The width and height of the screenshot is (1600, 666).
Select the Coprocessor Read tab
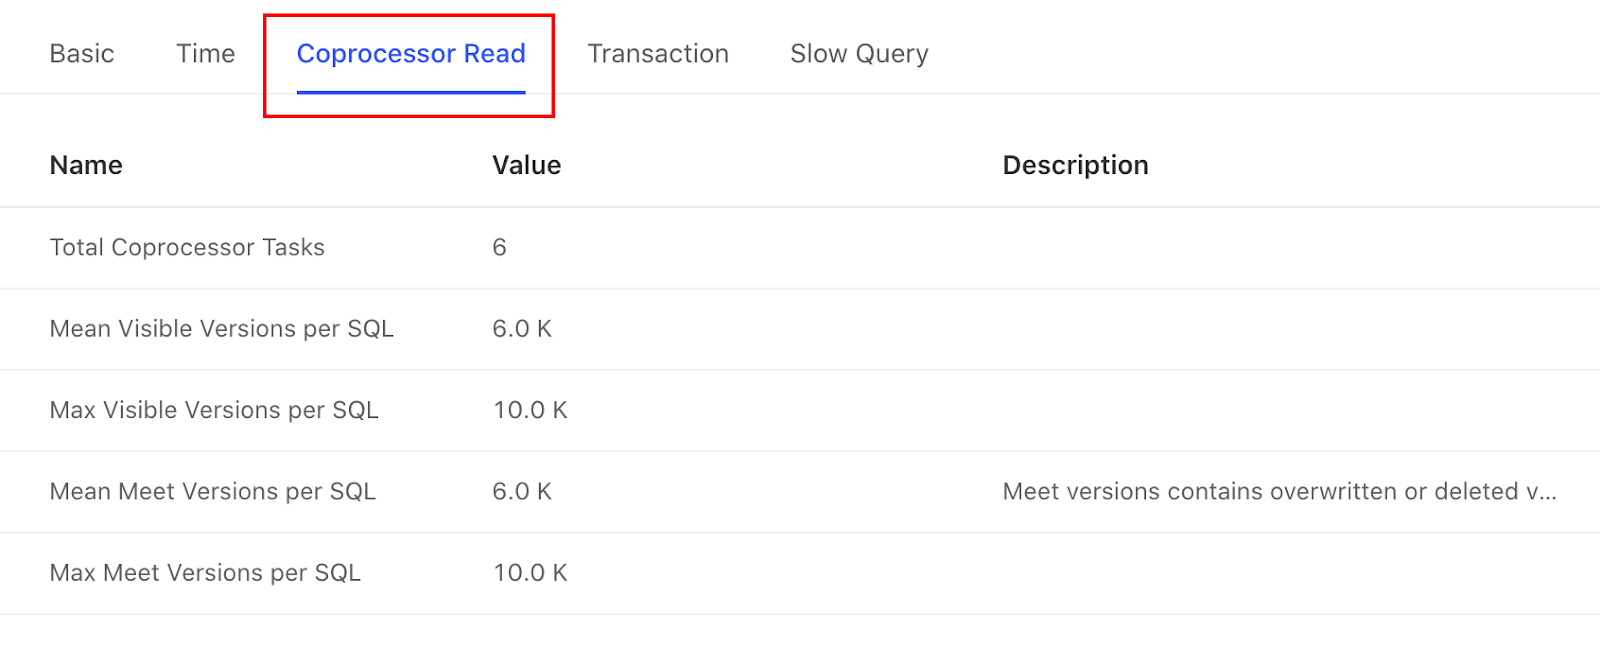[x=411, y=54]
